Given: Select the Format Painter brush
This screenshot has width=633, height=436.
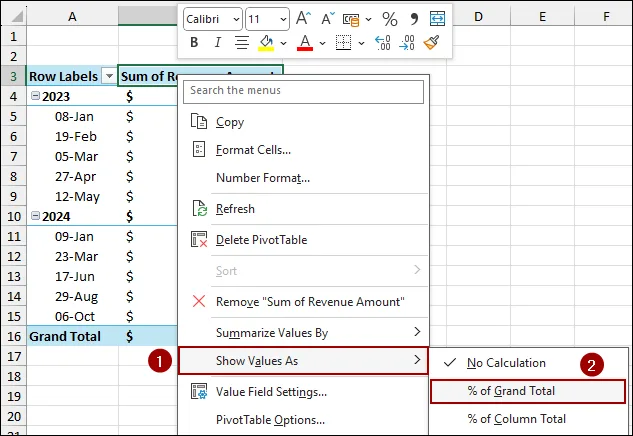Looking at the screenshot, I should (x=431, y=42).
